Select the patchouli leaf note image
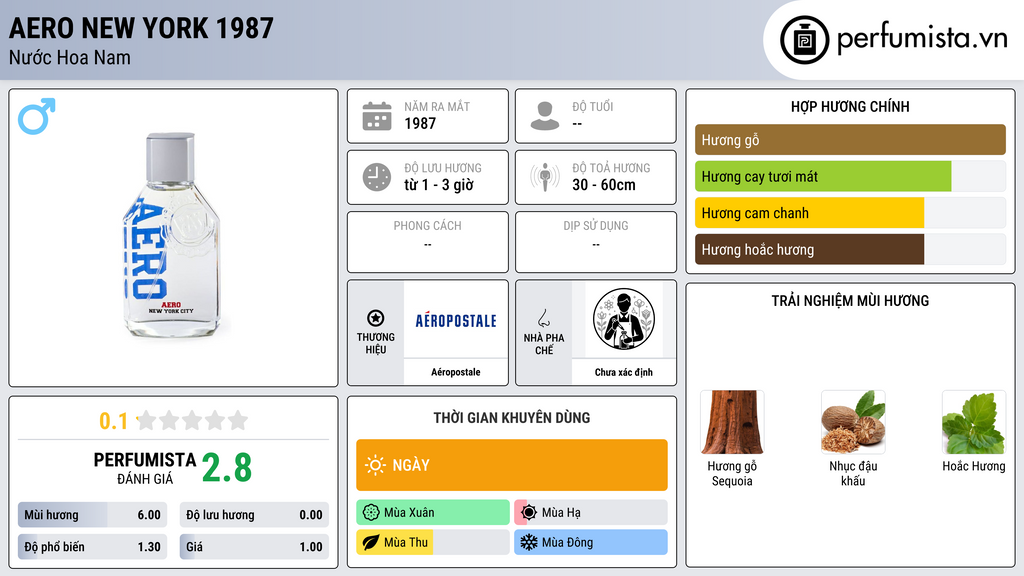Image resolution: width=1024 pixels, height=576 pixels. [x=974, y=422]
